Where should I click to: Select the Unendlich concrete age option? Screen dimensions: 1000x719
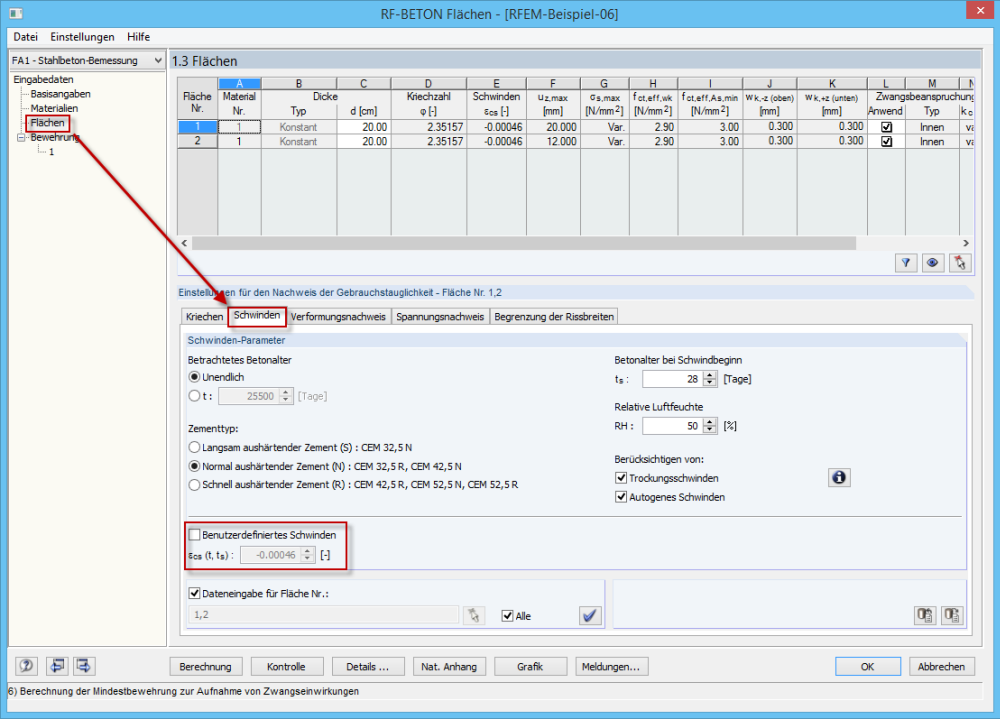(195, 377)
